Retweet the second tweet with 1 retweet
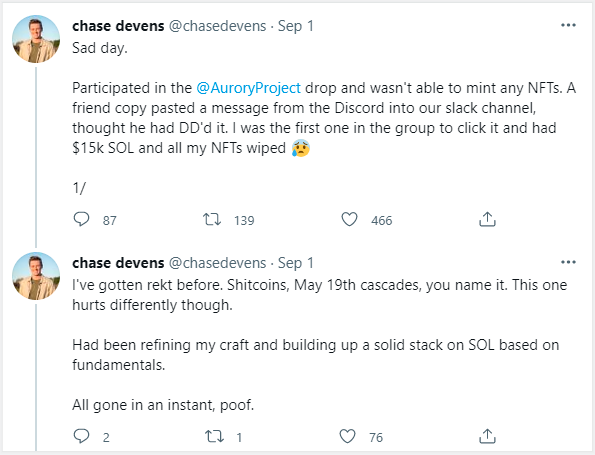 [214, 436]
